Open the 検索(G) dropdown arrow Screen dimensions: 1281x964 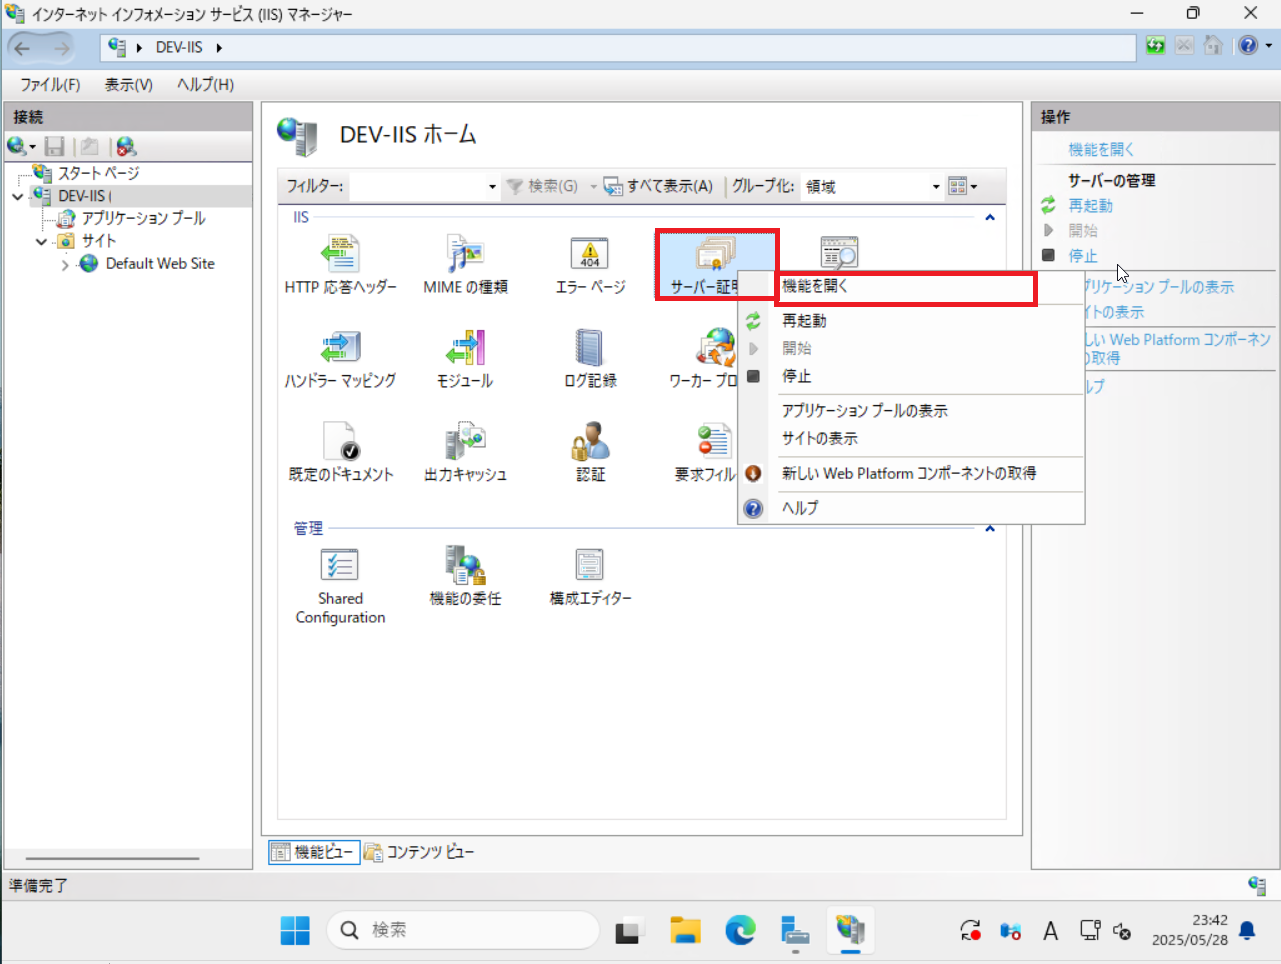(x=593, y=186)
